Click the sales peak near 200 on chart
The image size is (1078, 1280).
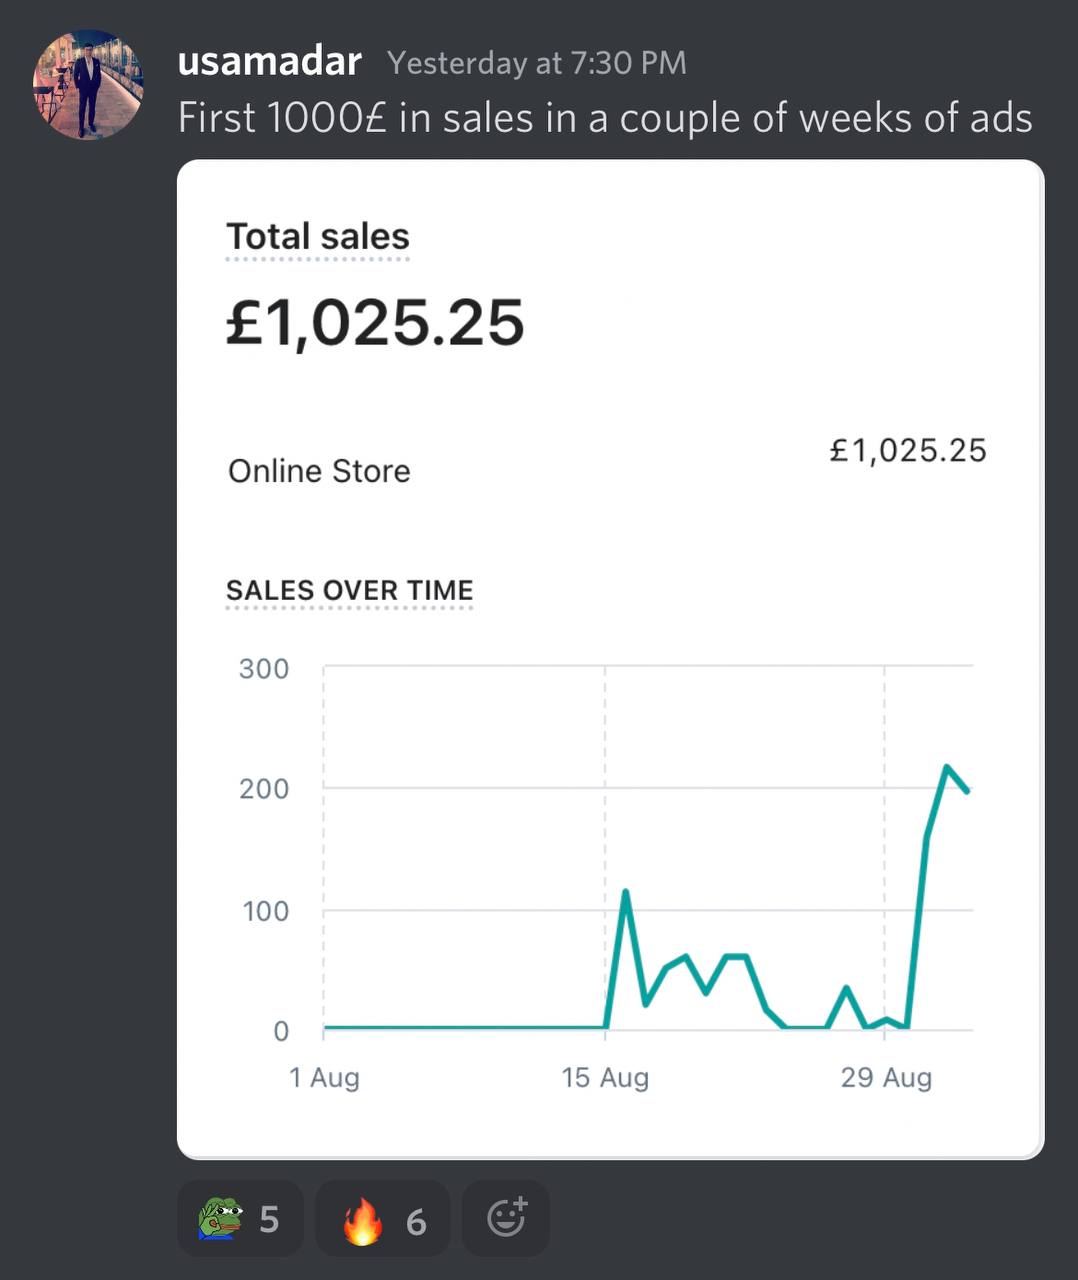pyautogui.click(x=946, y=767)
